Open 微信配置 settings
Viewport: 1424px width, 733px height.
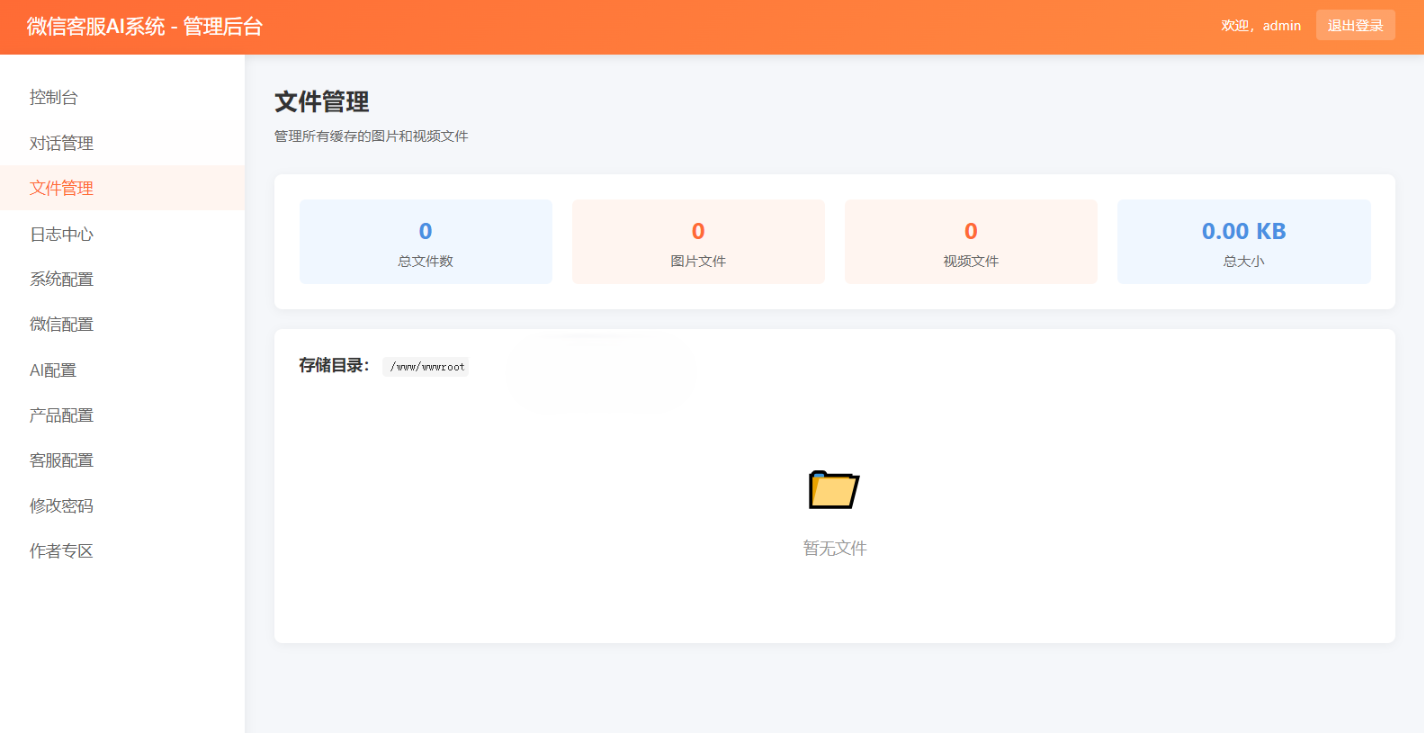61,324
